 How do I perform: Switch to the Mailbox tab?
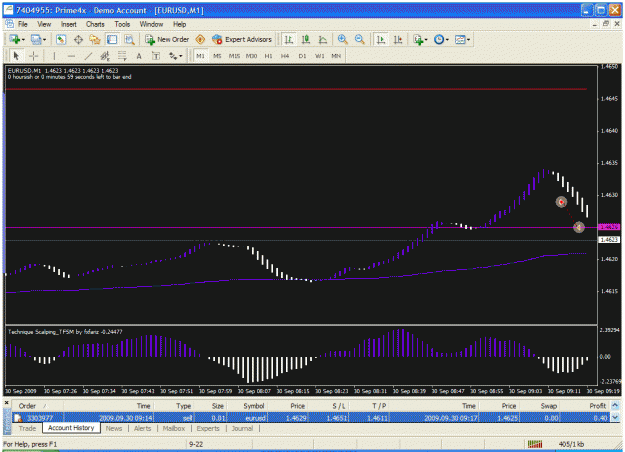click(174, 428)
